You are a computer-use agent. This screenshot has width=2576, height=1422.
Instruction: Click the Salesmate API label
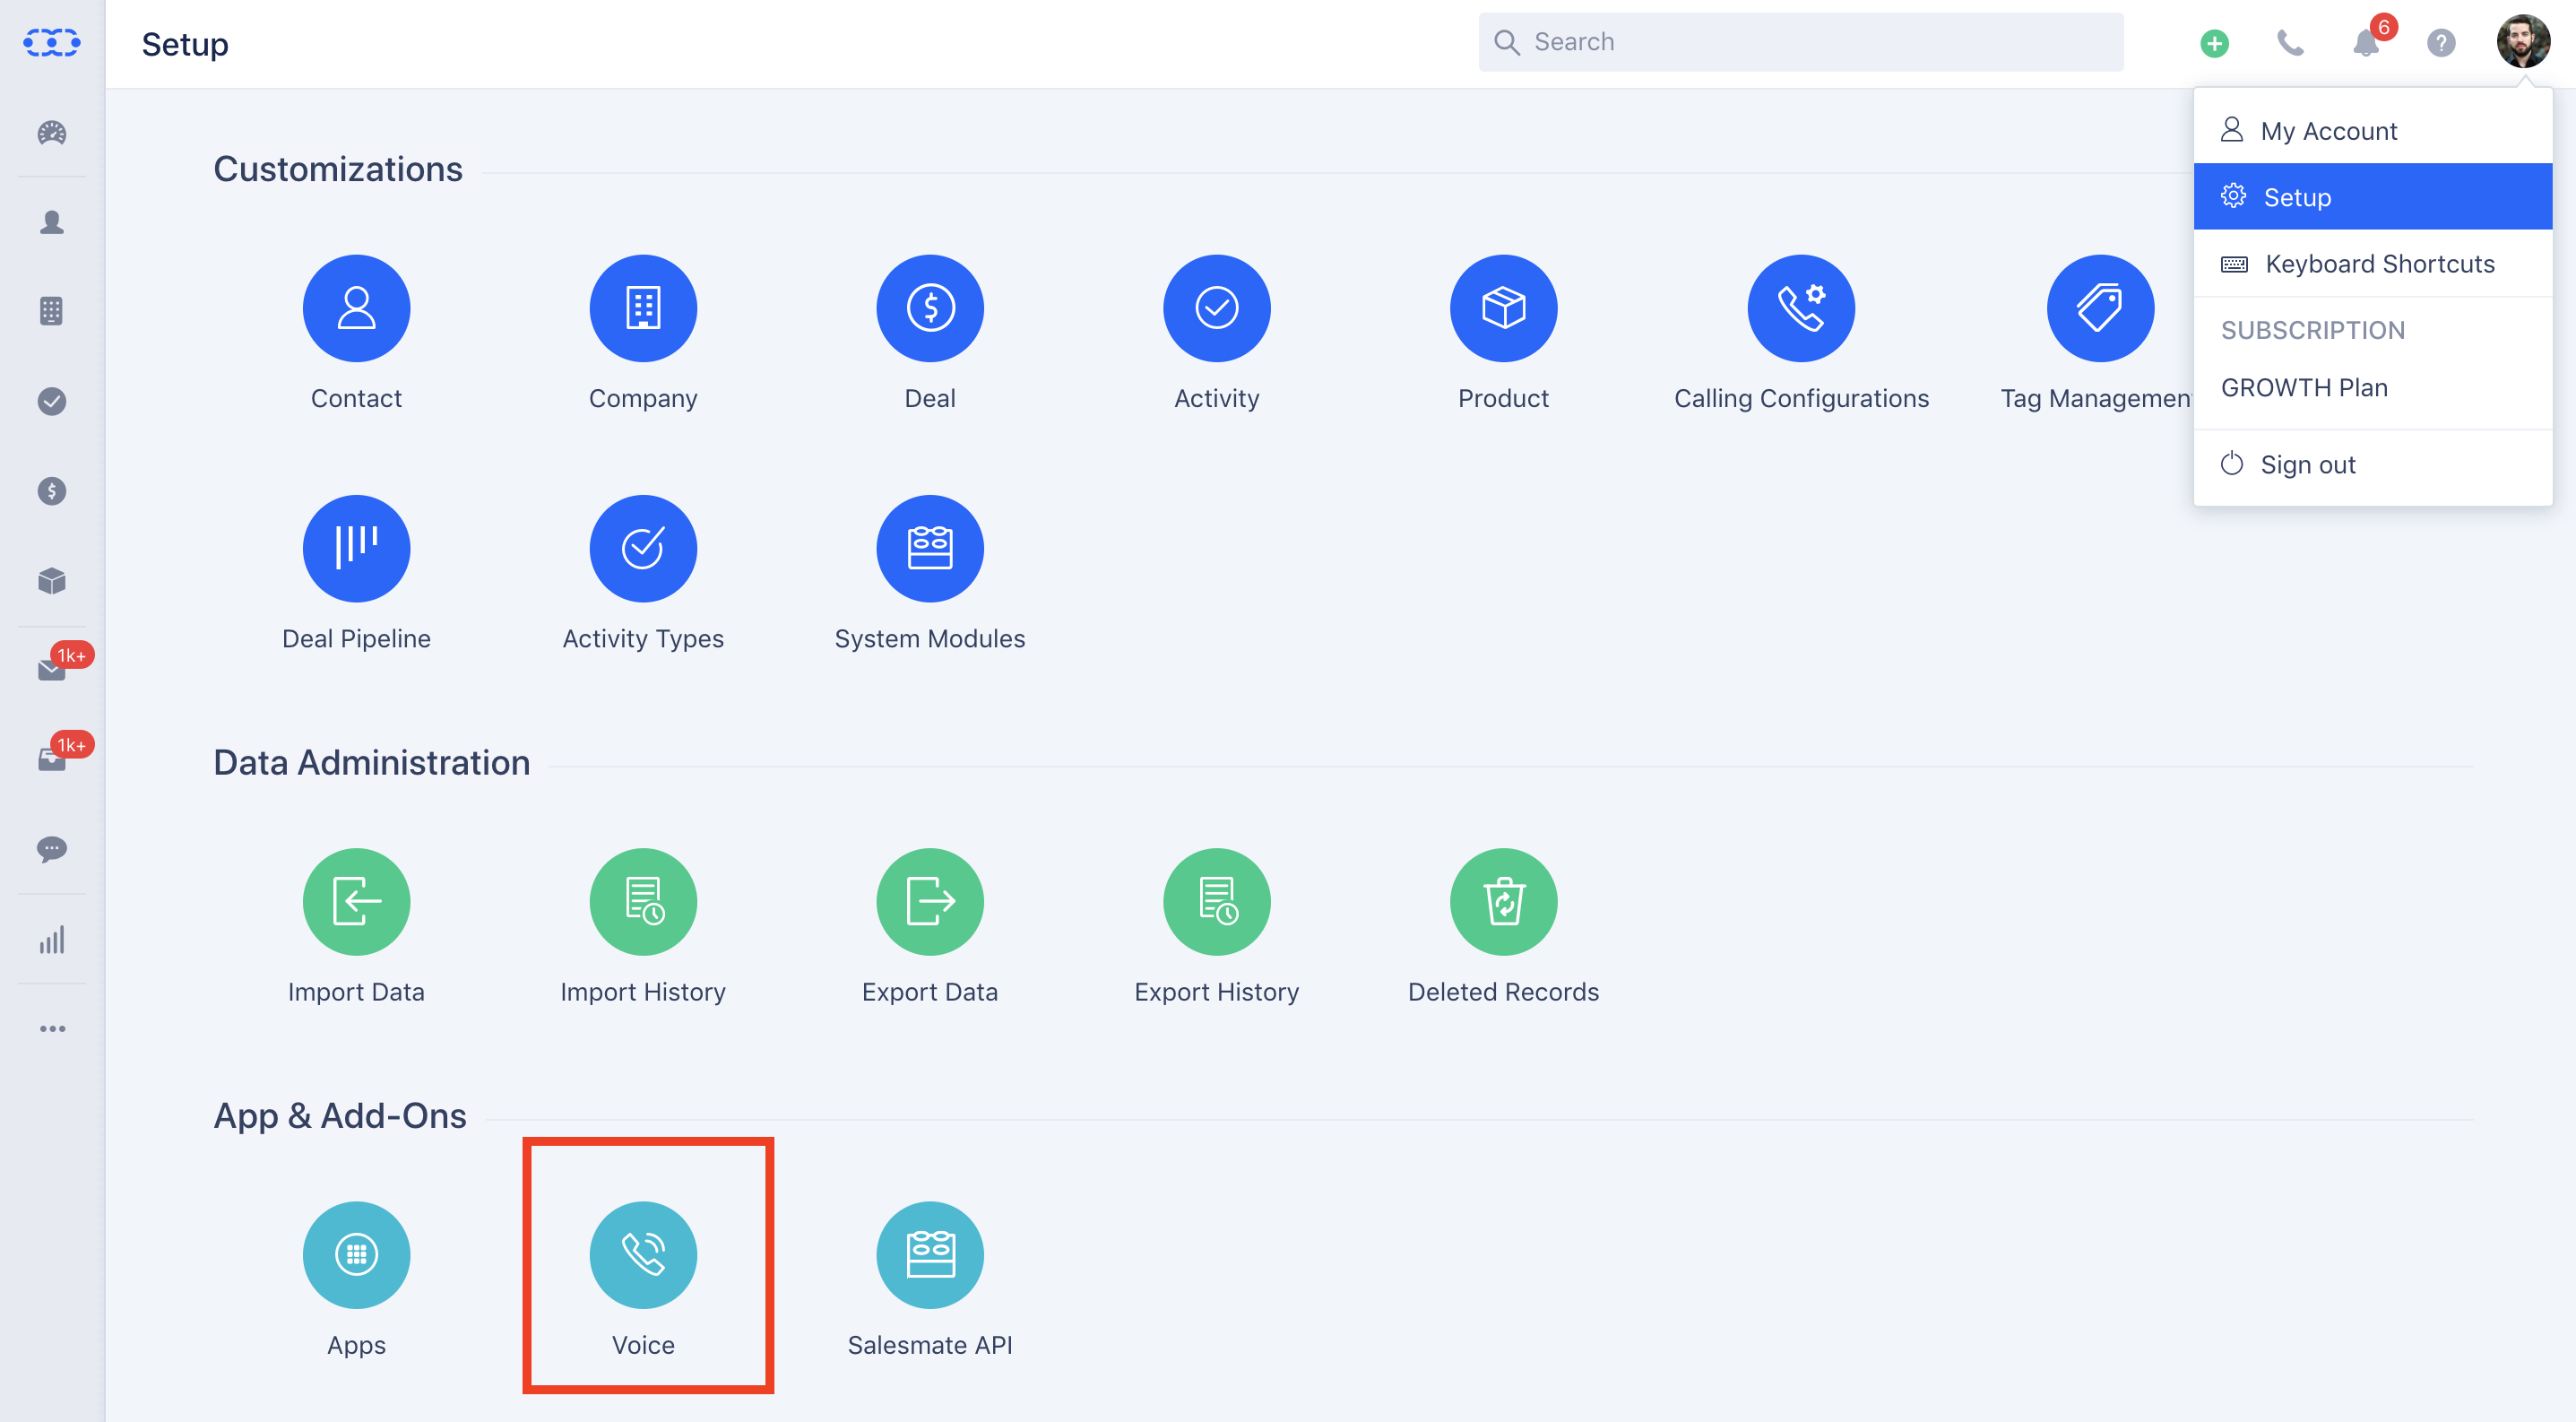930,1344
